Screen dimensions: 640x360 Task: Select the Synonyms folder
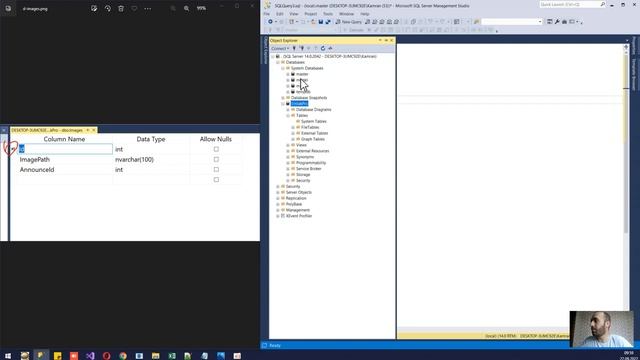pyautogui.click(x=305, y=157)
